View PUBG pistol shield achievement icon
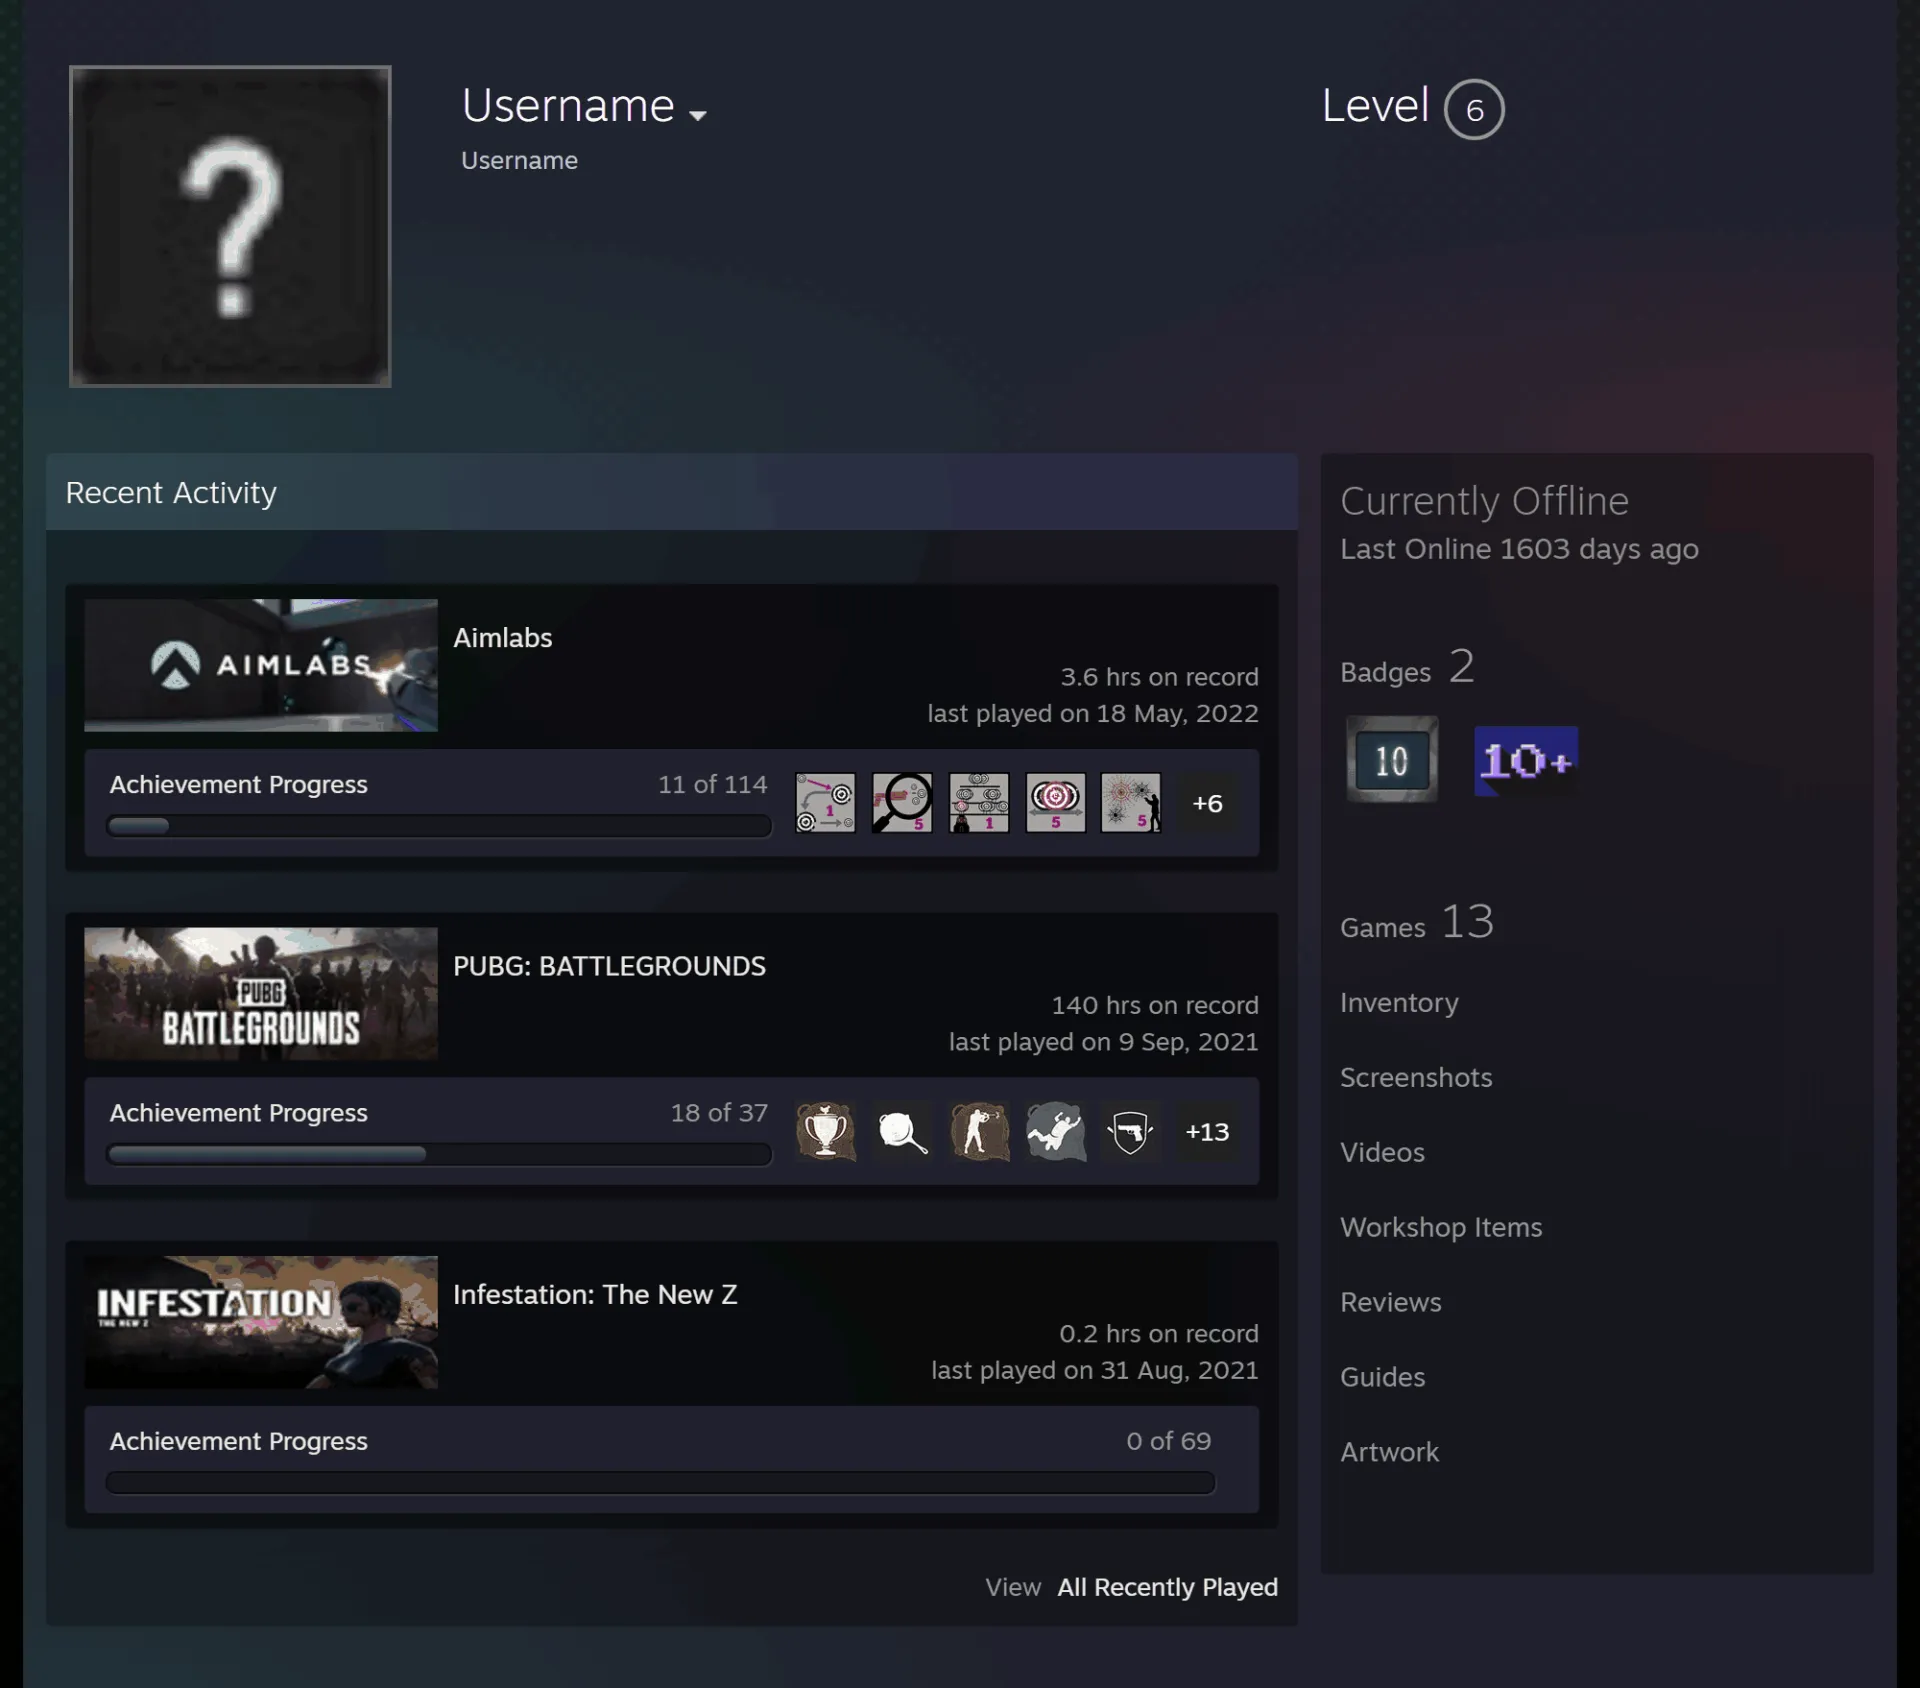The image size is (1920, 1688). tap(1131, 1131)
